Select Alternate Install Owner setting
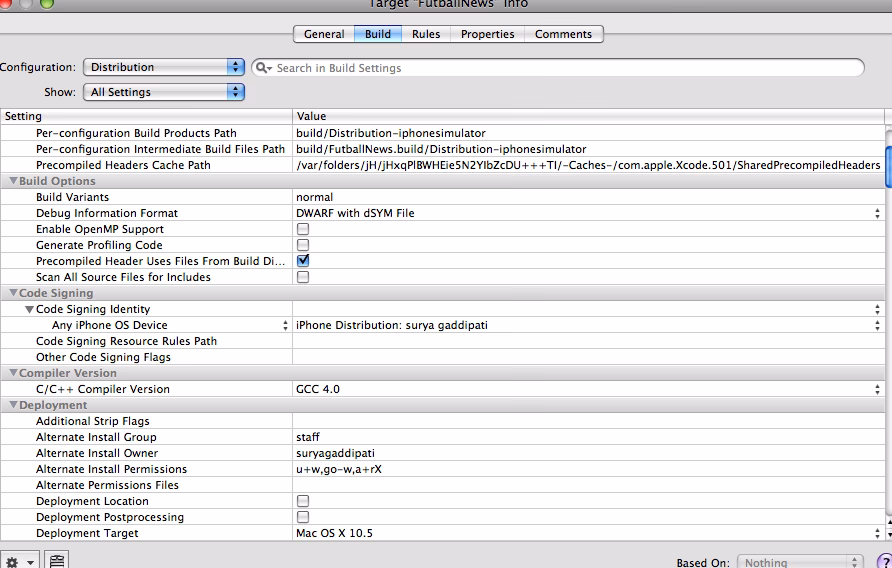 click(97, 453)
